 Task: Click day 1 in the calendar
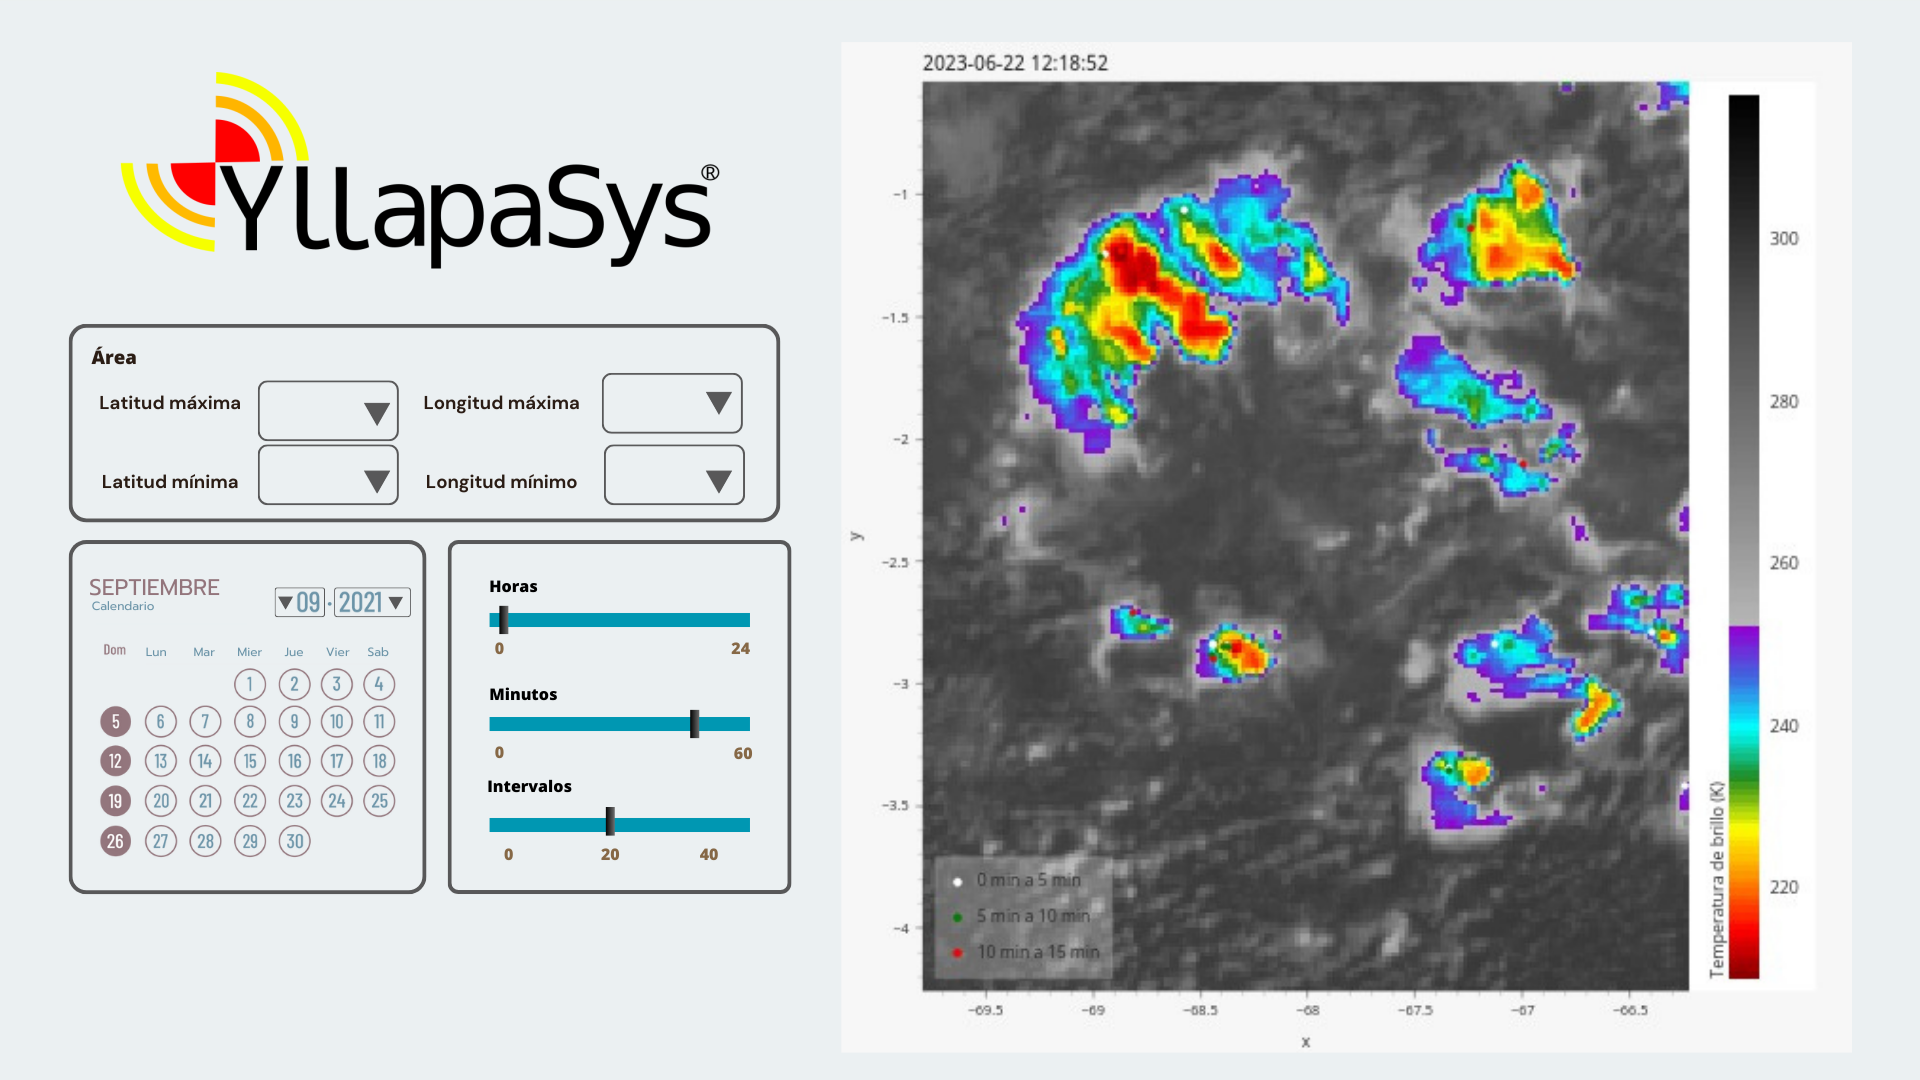[250, 684]
